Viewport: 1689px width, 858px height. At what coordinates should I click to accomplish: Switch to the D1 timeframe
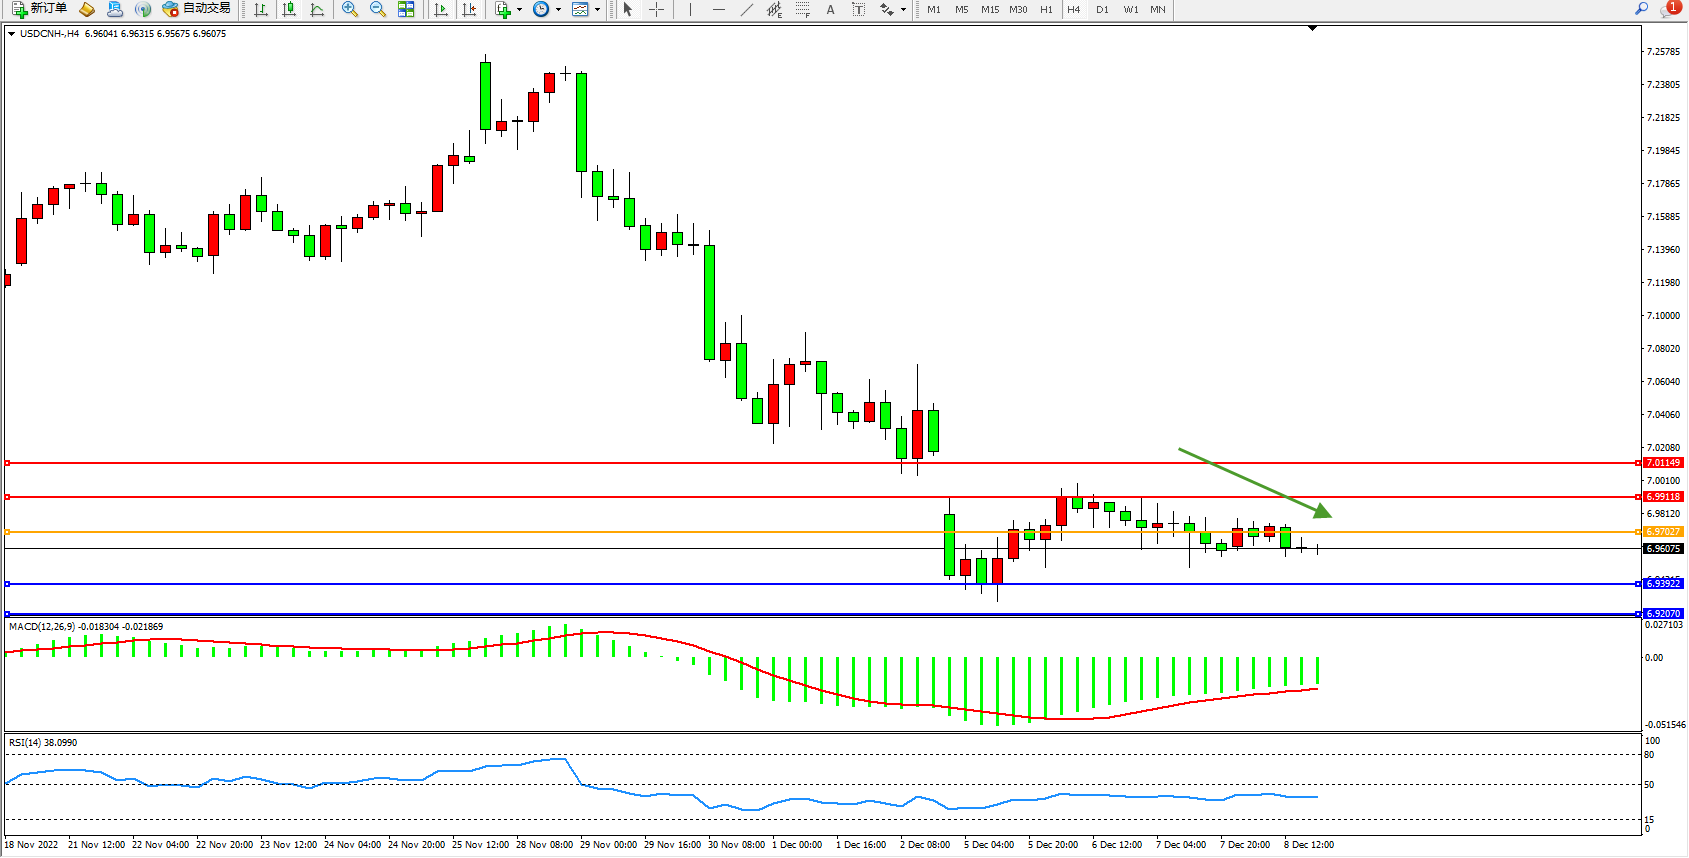click(1102, 9)
